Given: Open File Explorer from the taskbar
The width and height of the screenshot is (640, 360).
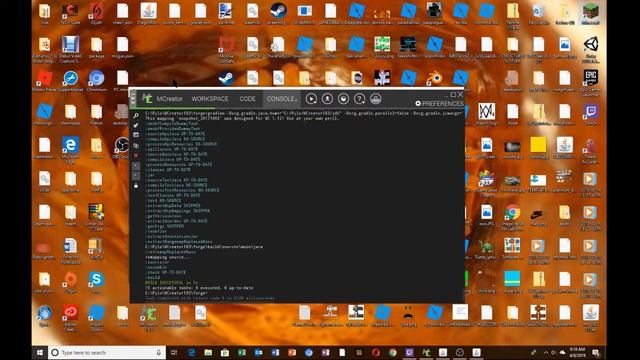Looking at the screenshot, I should [x=208, y=352].
